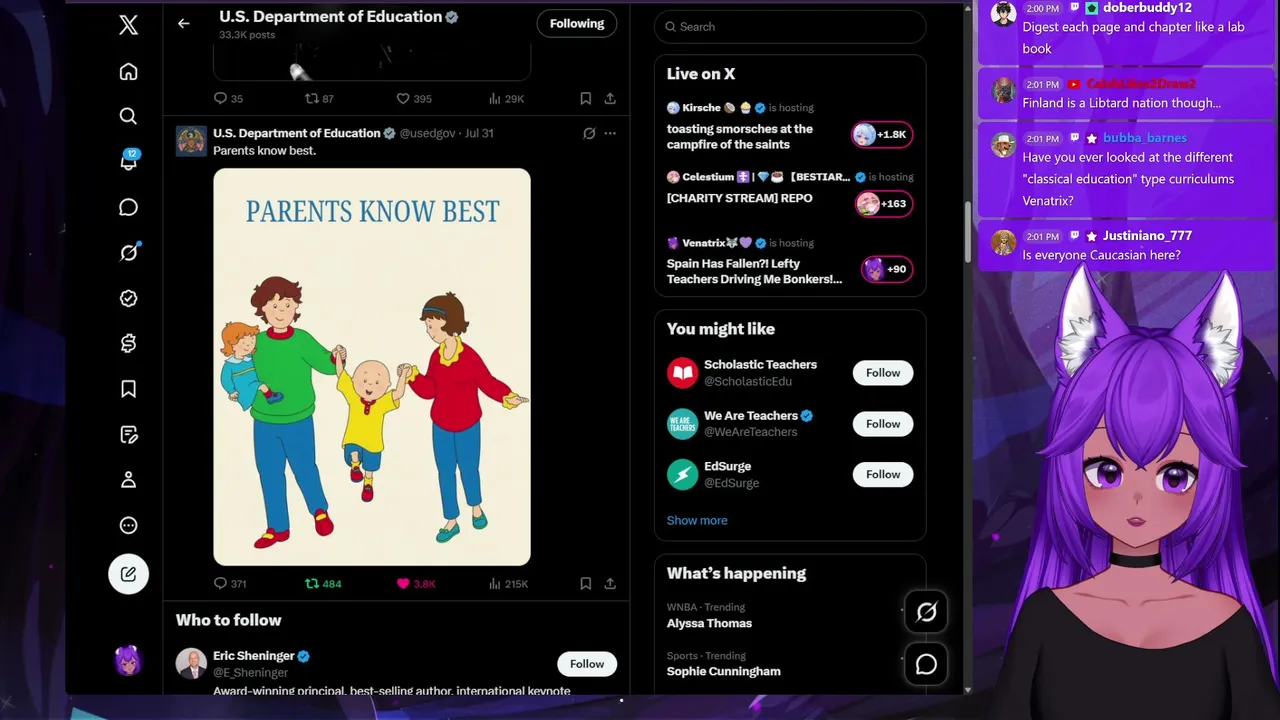Open the Parents Know Best image
The width and height of the screenshot is (1280, 720).
(372, 367)
